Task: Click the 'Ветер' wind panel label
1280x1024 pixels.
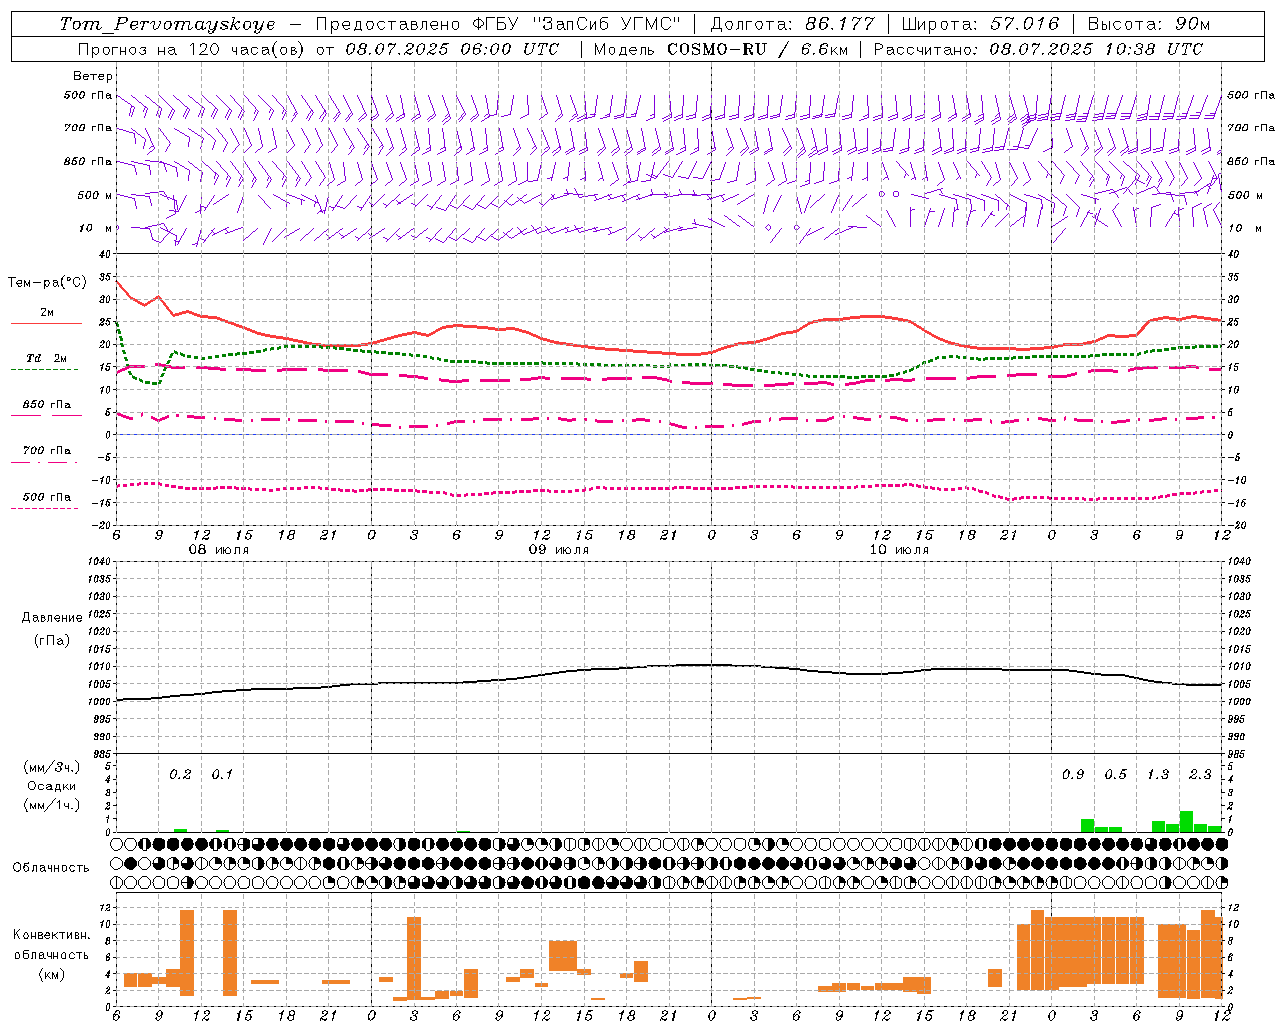Action: click(93, 76)
